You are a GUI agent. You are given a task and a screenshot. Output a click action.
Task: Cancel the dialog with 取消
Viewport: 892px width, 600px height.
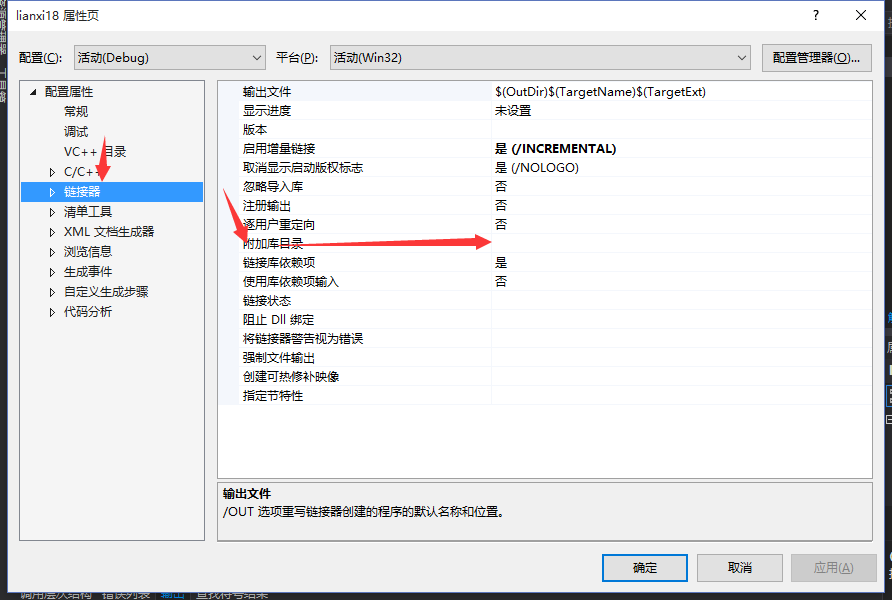pyautogui.click(x=740, y=568)
